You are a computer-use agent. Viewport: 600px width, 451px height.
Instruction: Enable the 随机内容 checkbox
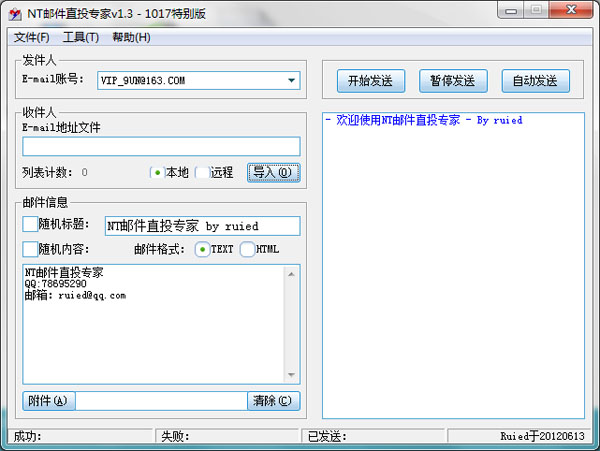30,249
